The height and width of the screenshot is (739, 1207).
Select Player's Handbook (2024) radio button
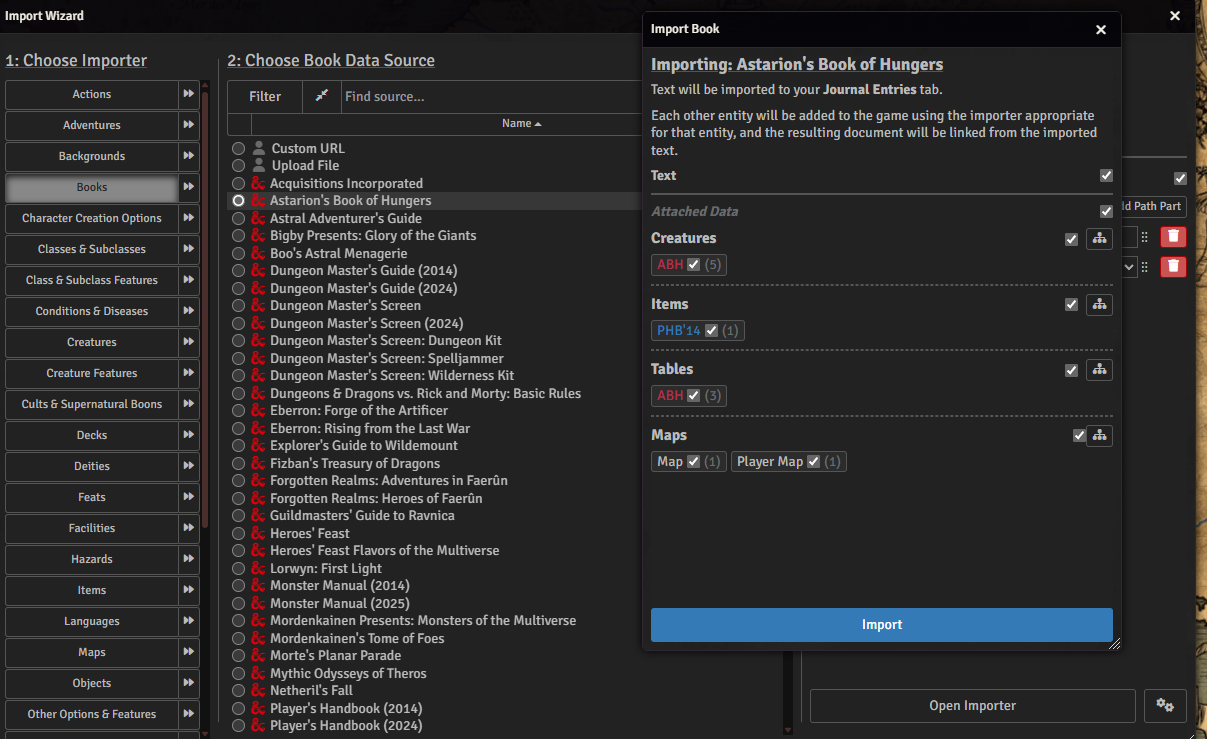coord(238,725)
